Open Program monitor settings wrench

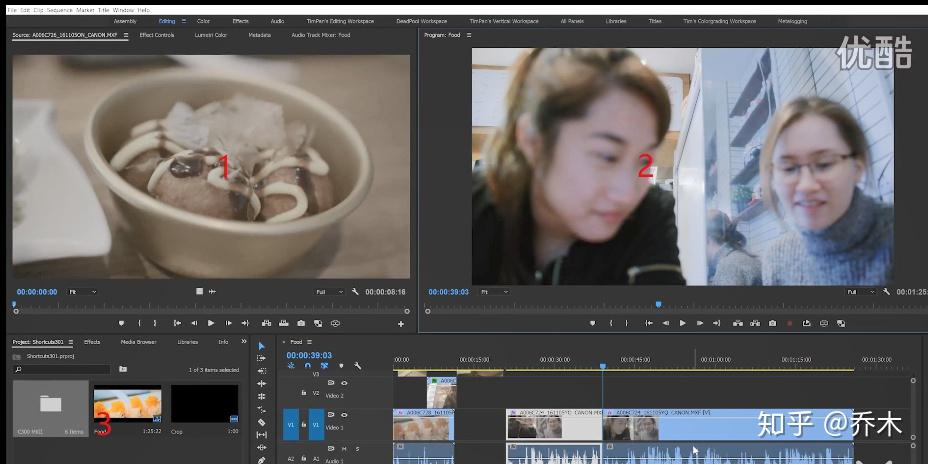click(x=886, y=292)
